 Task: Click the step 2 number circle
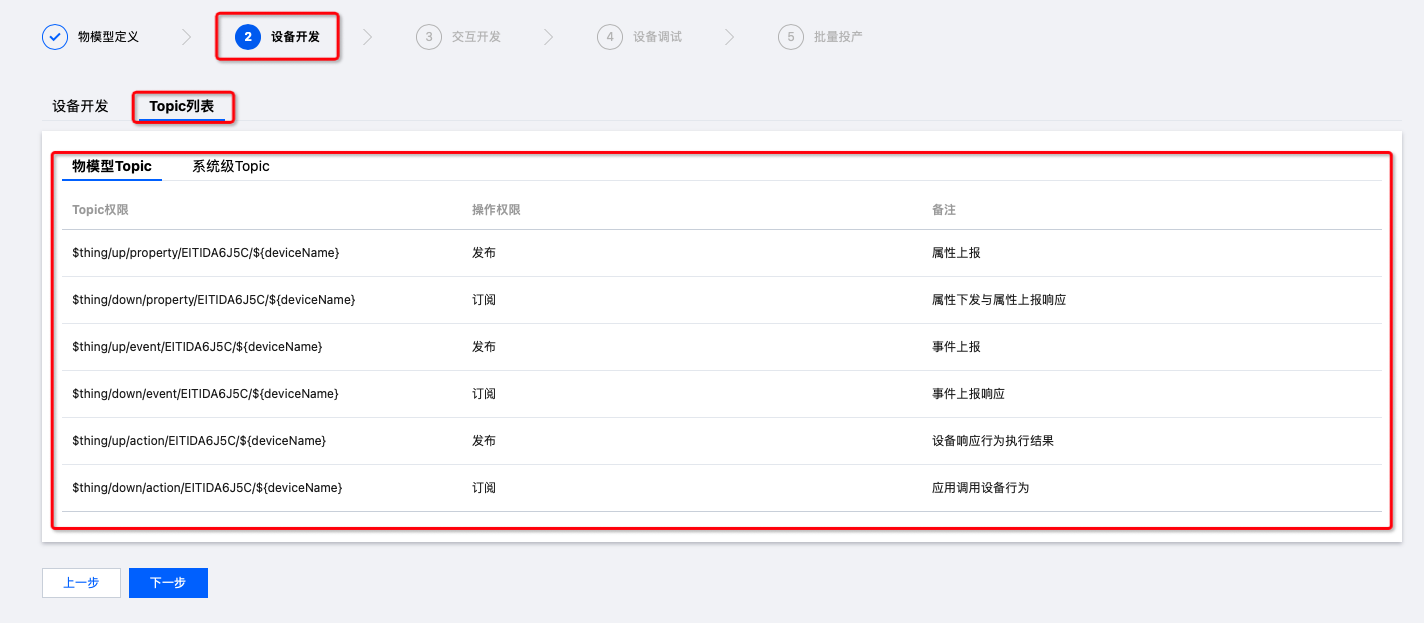(248, 37)
